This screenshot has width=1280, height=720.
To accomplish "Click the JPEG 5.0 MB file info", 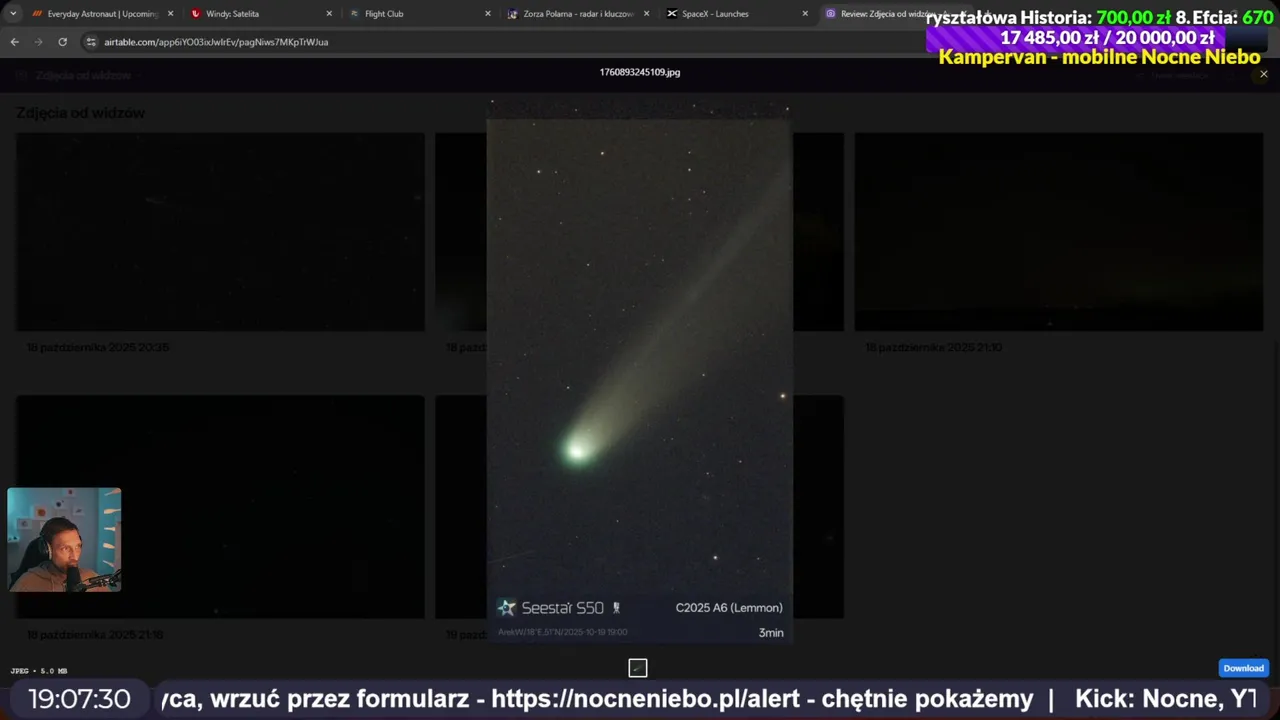I will 39,671.
